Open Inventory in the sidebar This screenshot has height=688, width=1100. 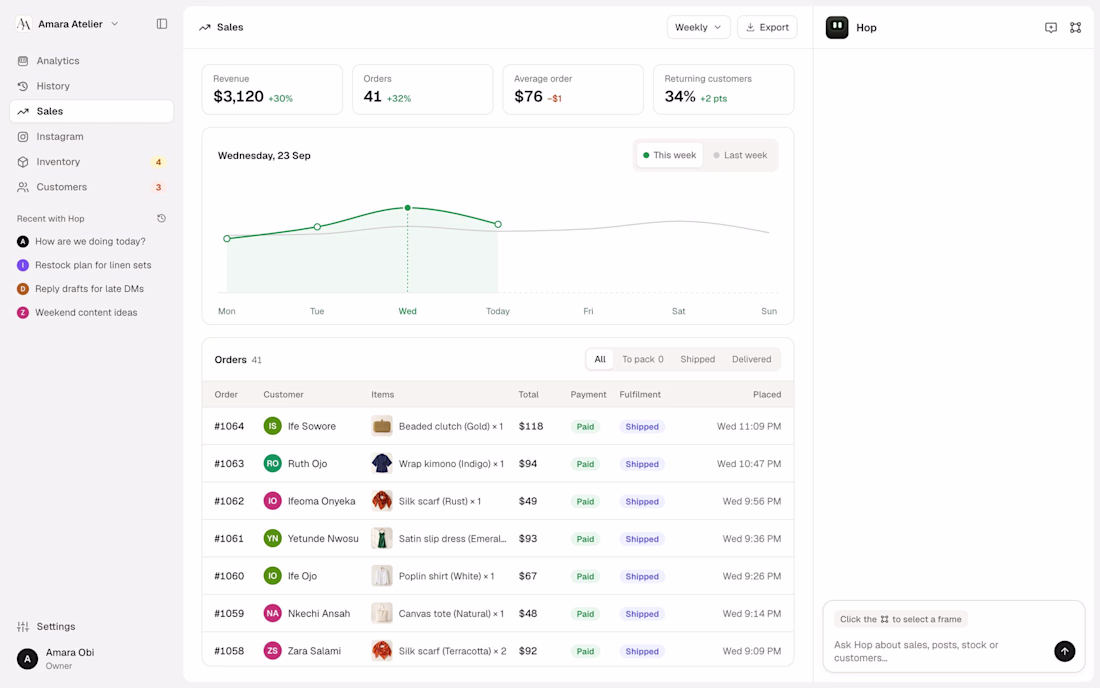click(92, 162)
